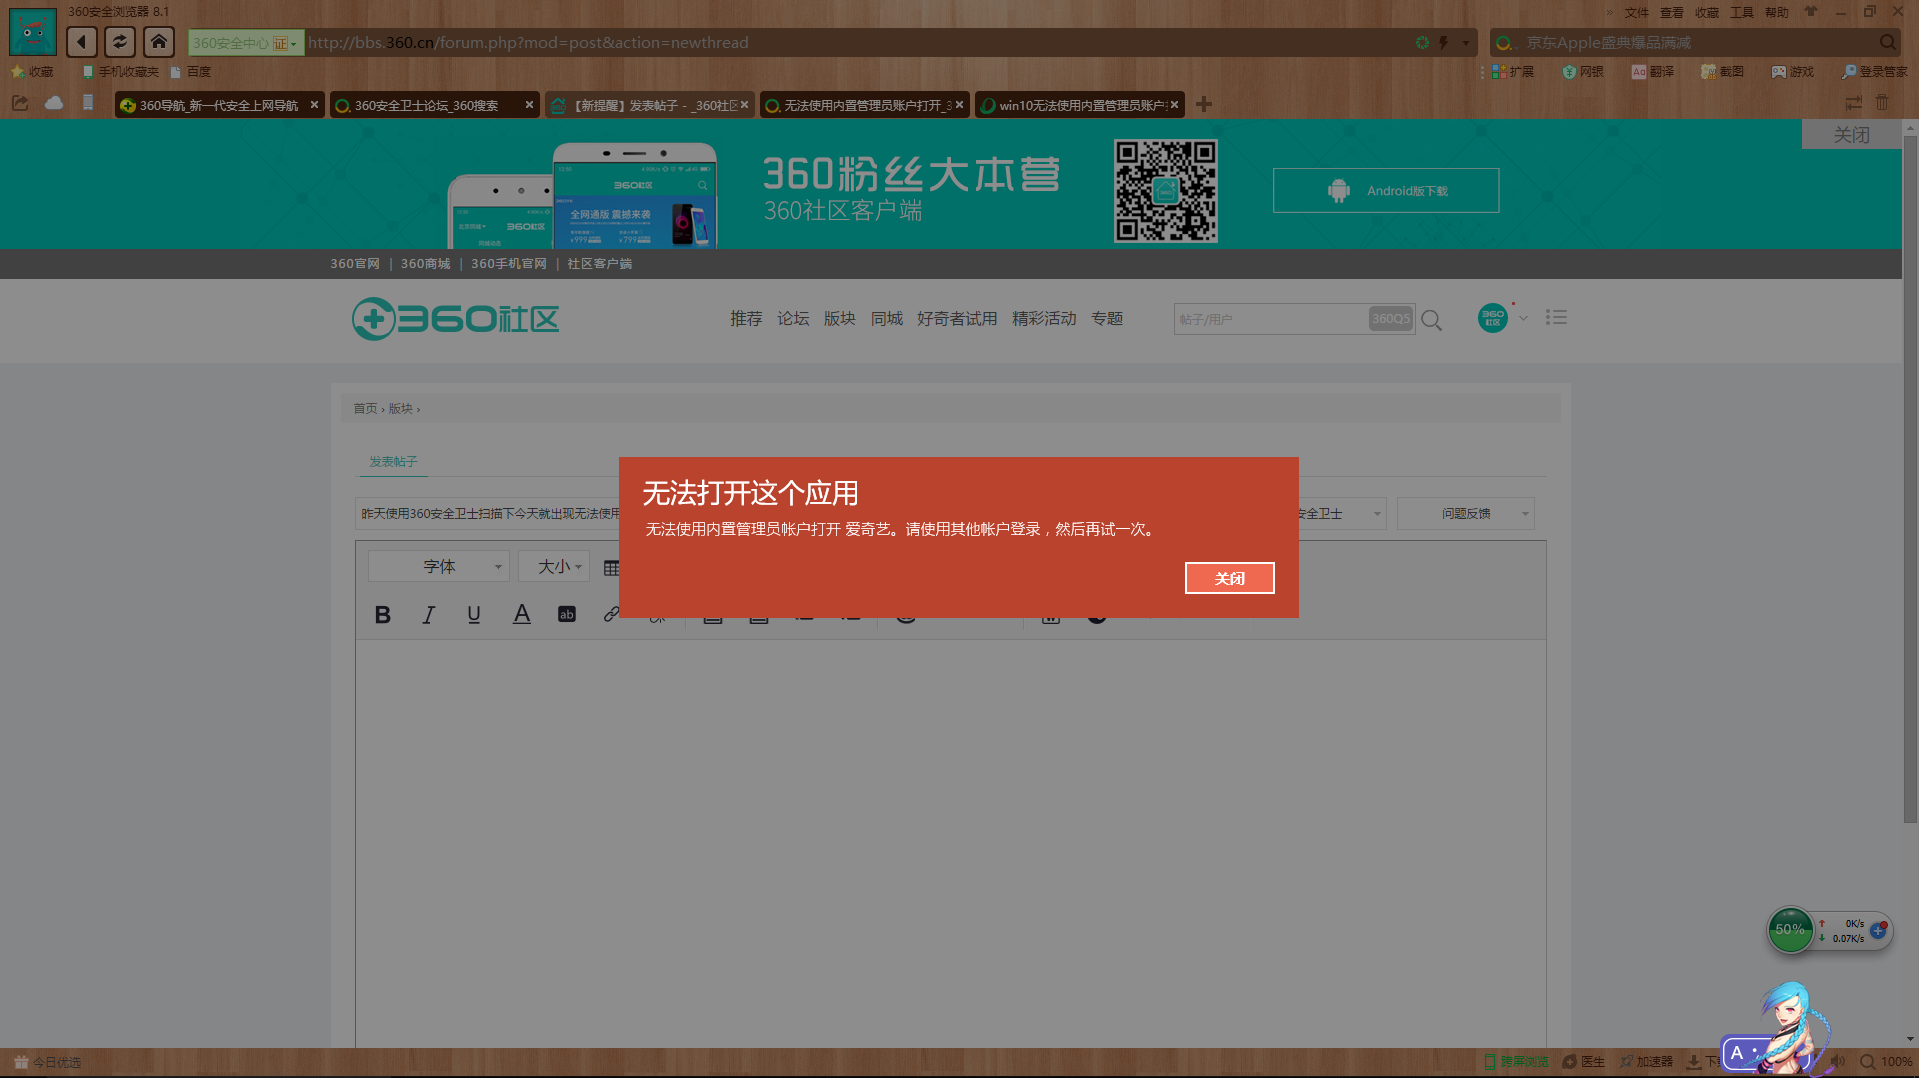This screenshot has width=1919, height=1078.
Task: Open the 社区客户端 link
Action: click(x=599, y=264)
